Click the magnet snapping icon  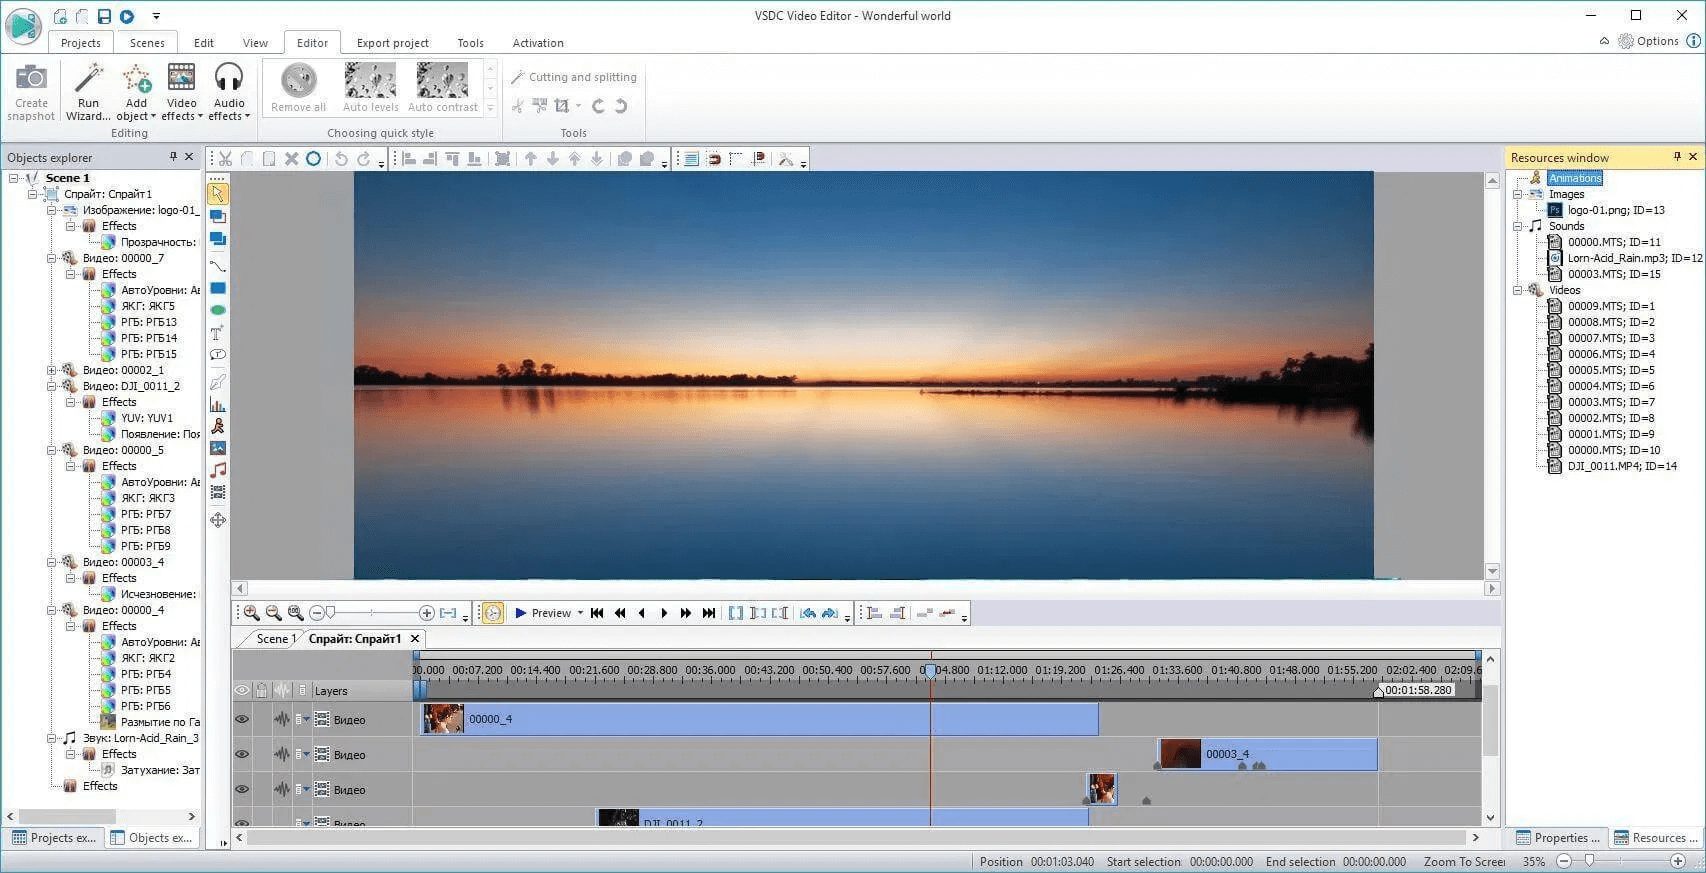[714, 159]
